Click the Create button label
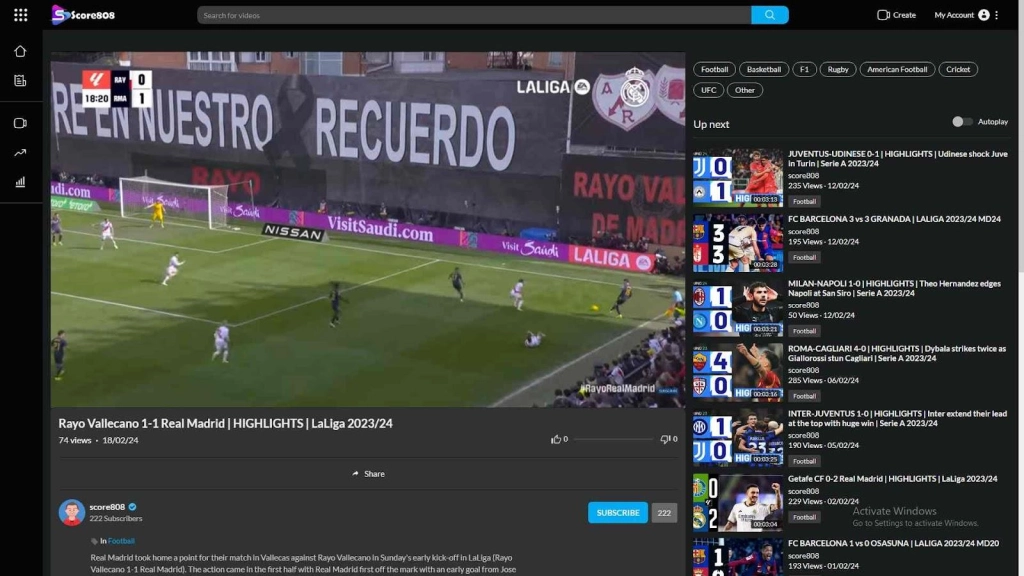The image size is (1024, 576). pyautogui.click(x=904, y=15)
